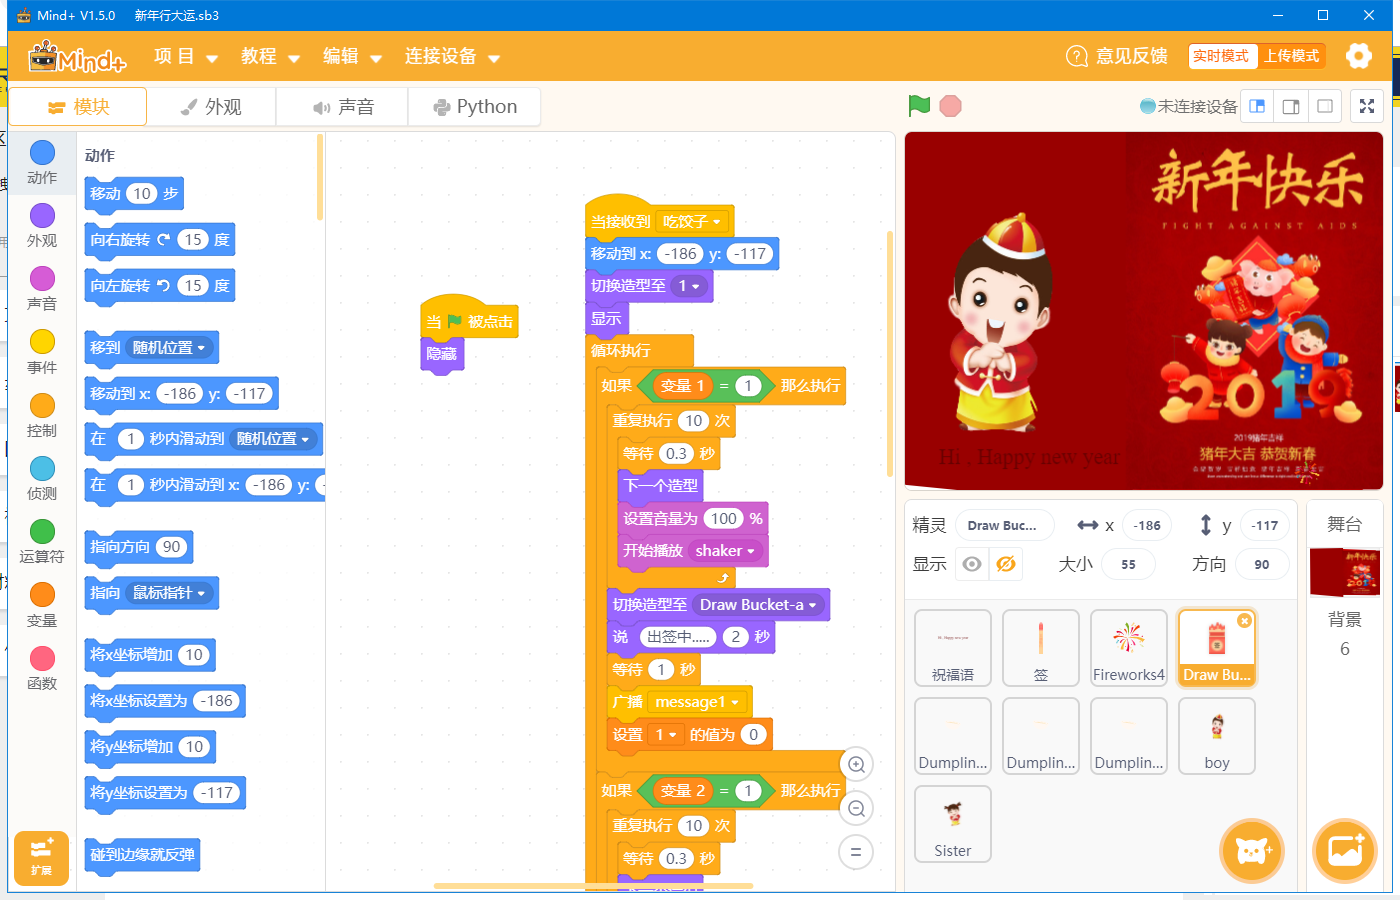Edit the sprite 大小 size field
The width and height of the screenshot is (1400, 900).
tap(1128, 564)
